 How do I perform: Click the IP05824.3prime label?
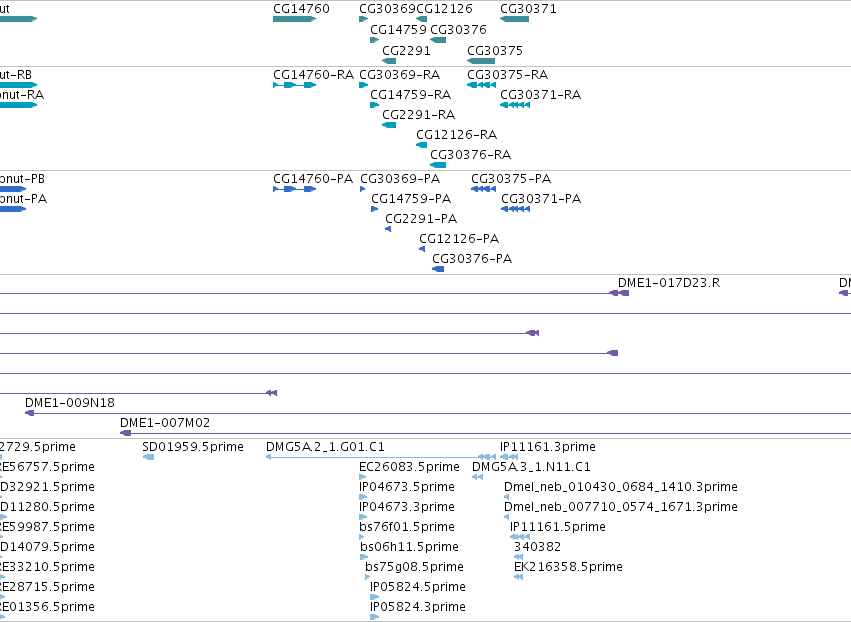click(418, 607)
